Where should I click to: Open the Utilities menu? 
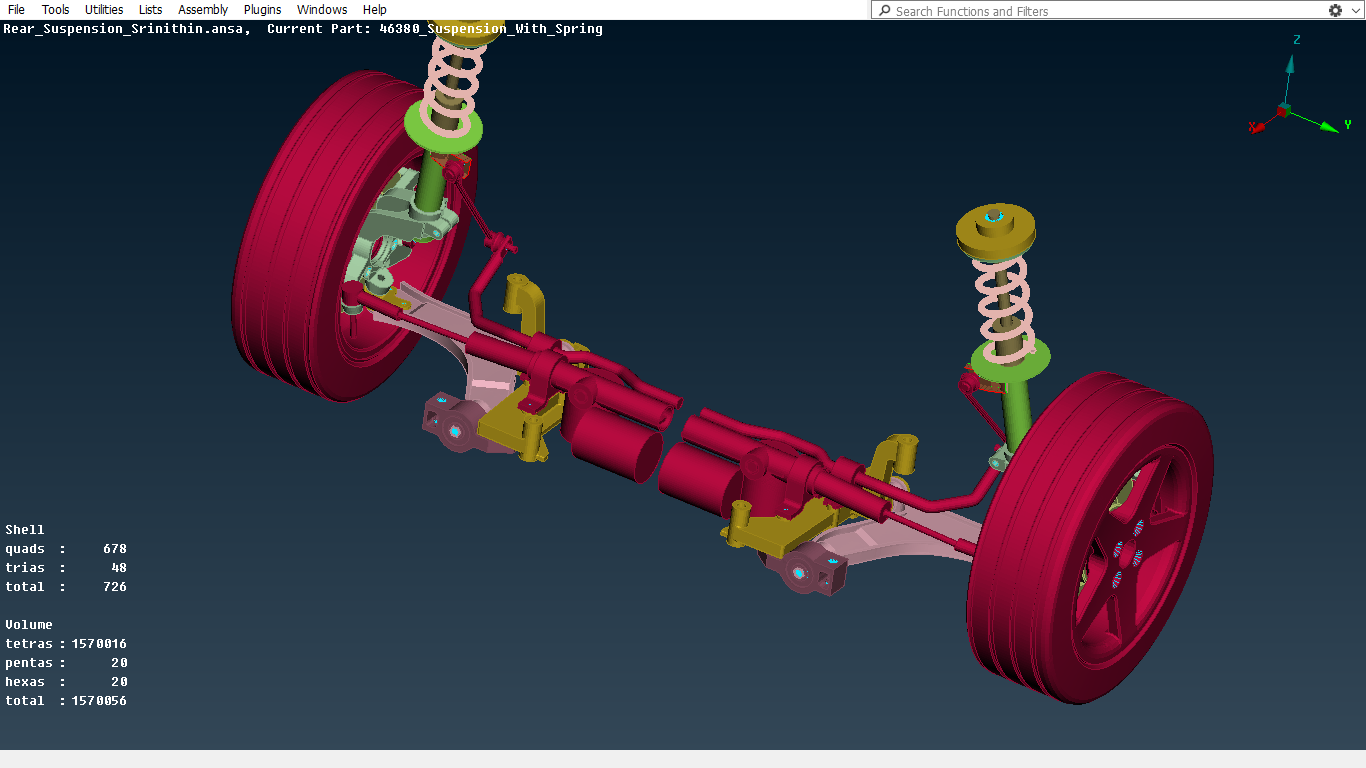click(104, 10)
